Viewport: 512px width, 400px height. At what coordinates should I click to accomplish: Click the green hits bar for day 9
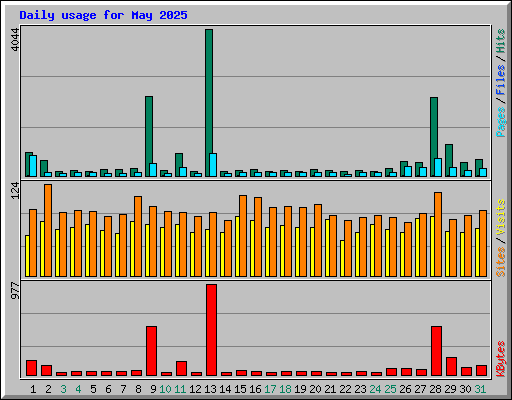point(148,136)
